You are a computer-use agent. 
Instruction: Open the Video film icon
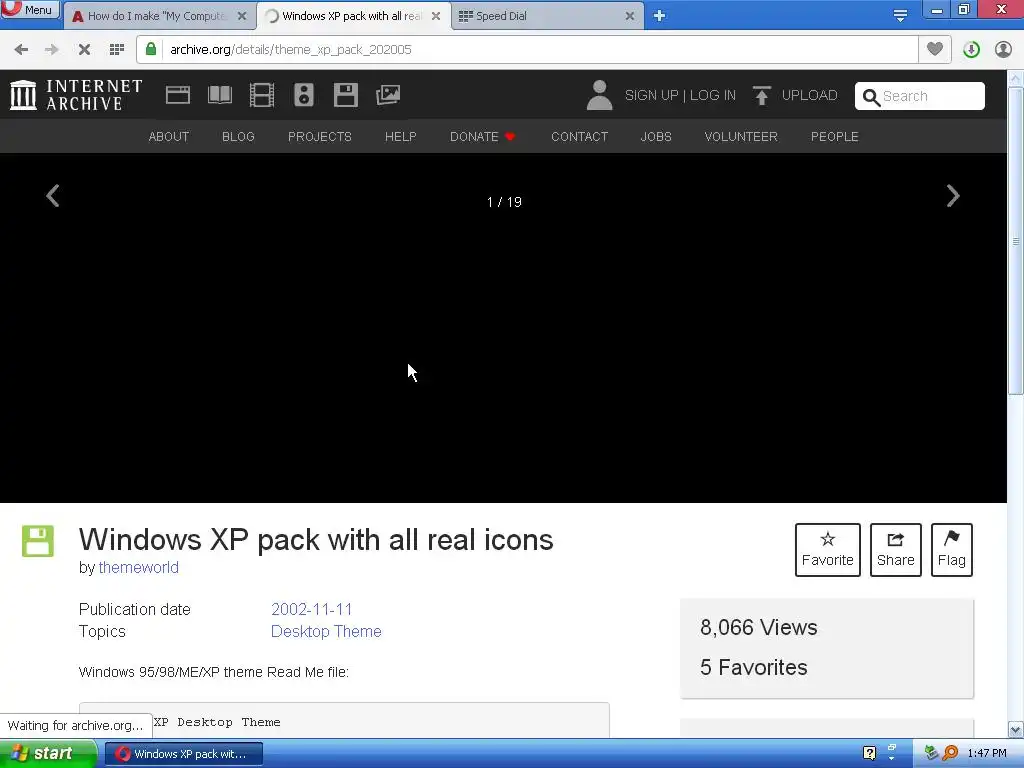262,95
